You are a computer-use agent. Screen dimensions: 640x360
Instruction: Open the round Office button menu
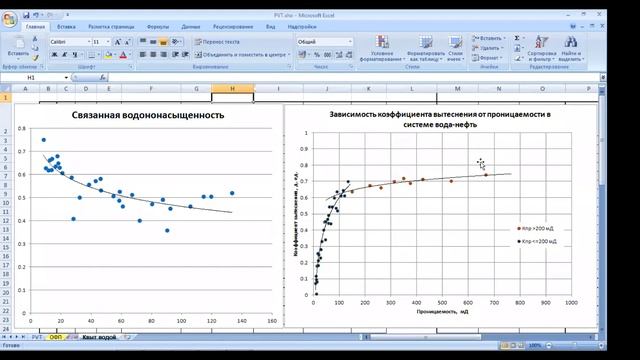tap(9, 19)
